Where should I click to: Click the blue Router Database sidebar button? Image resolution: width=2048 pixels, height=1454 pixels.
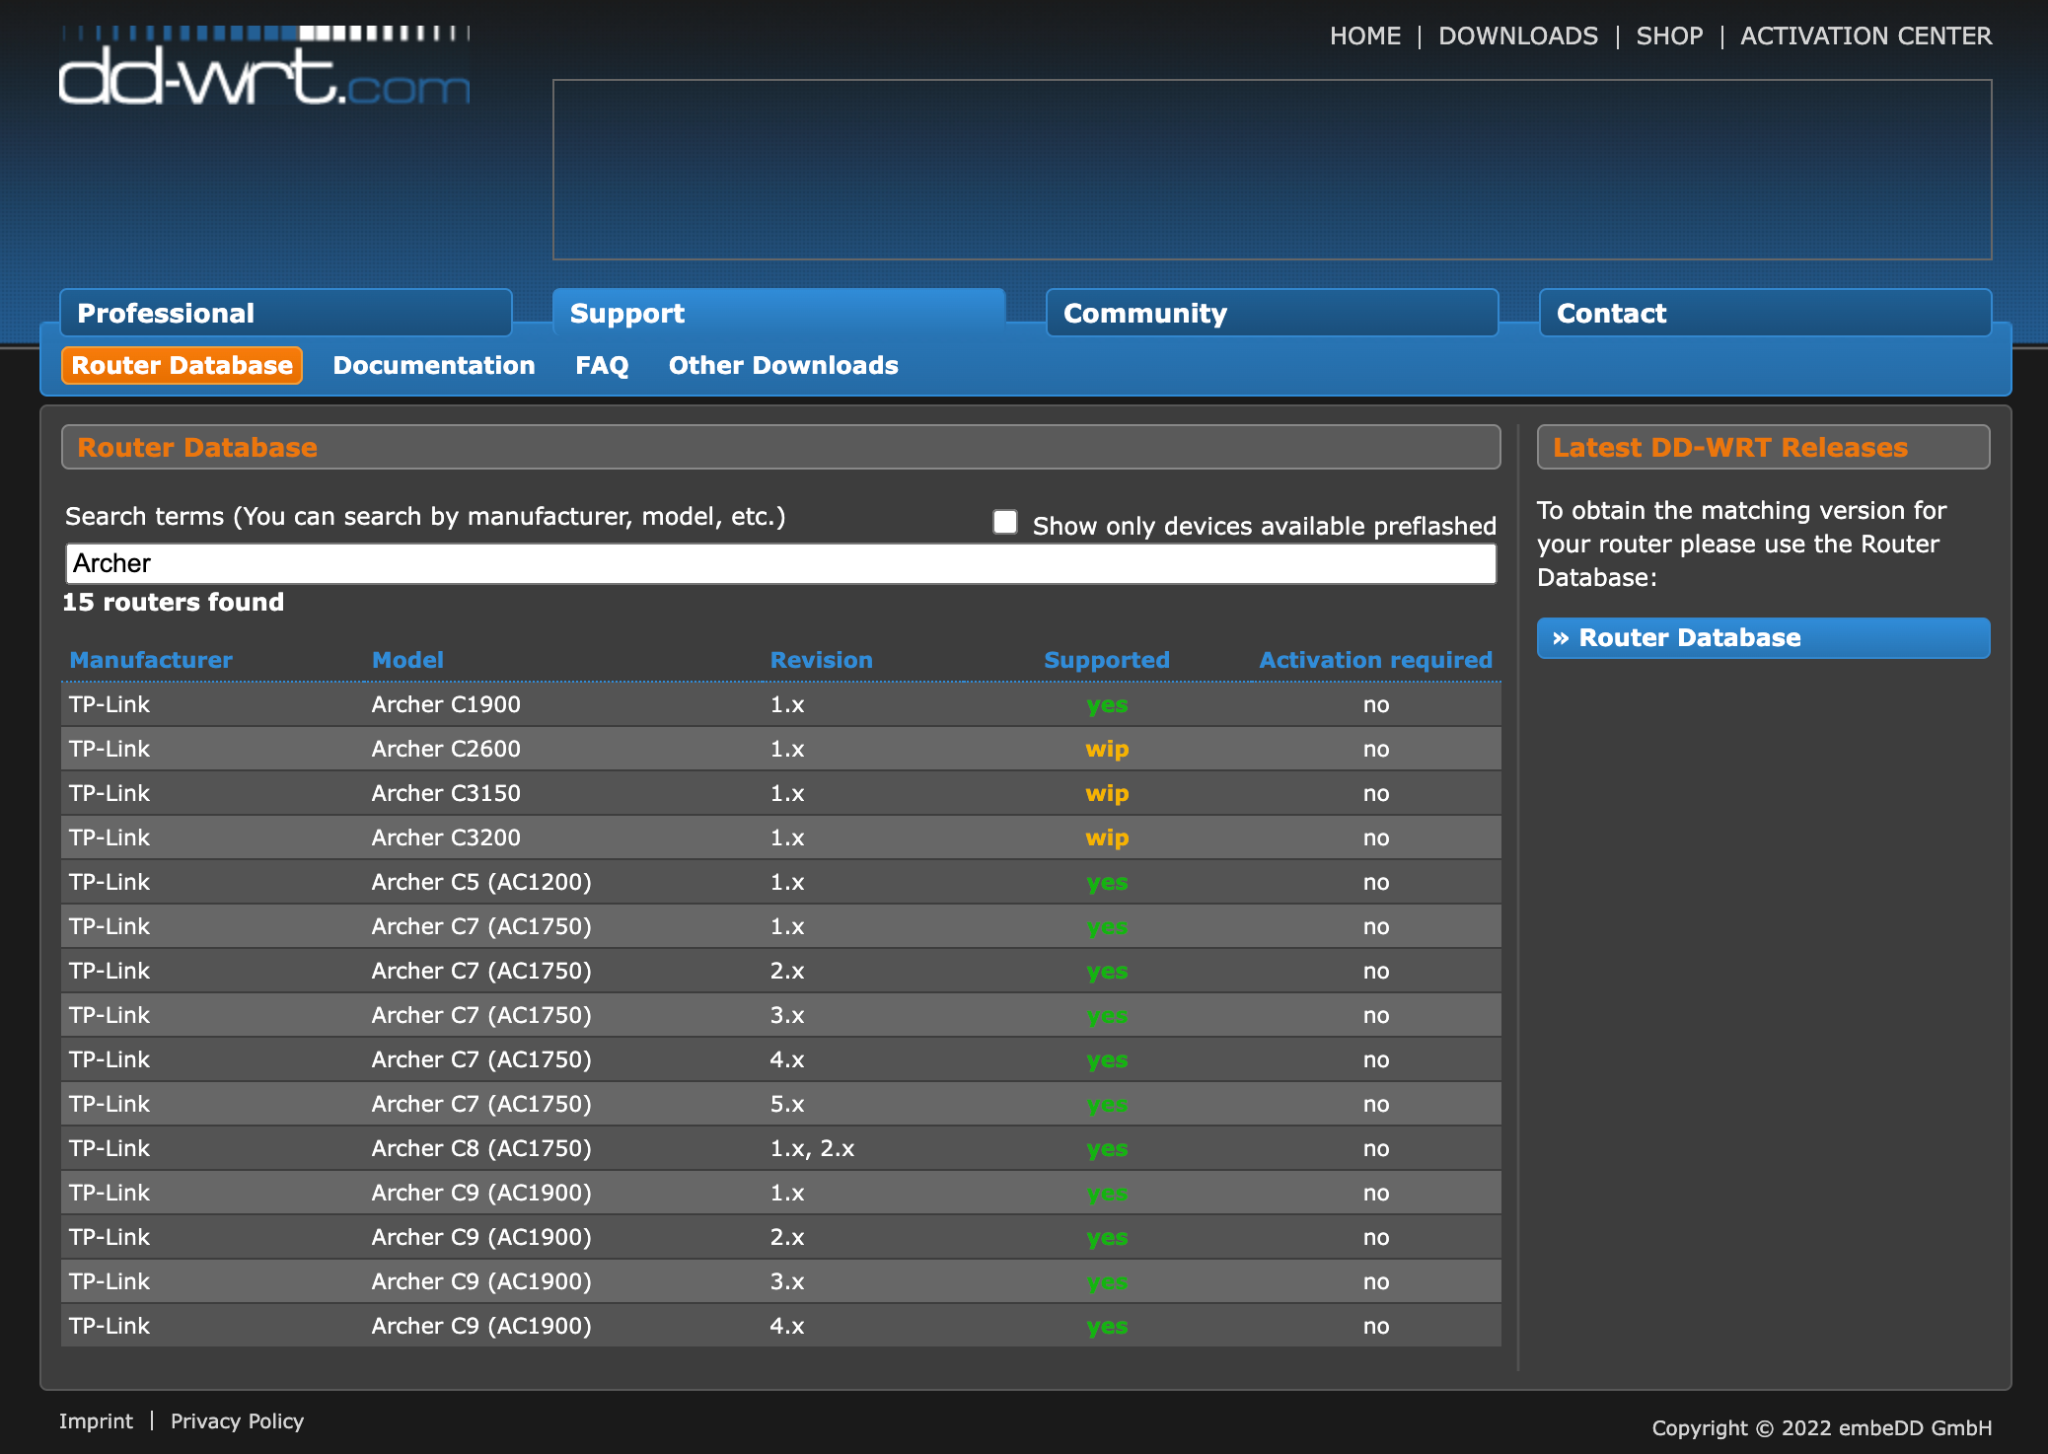click(1763, 638)
